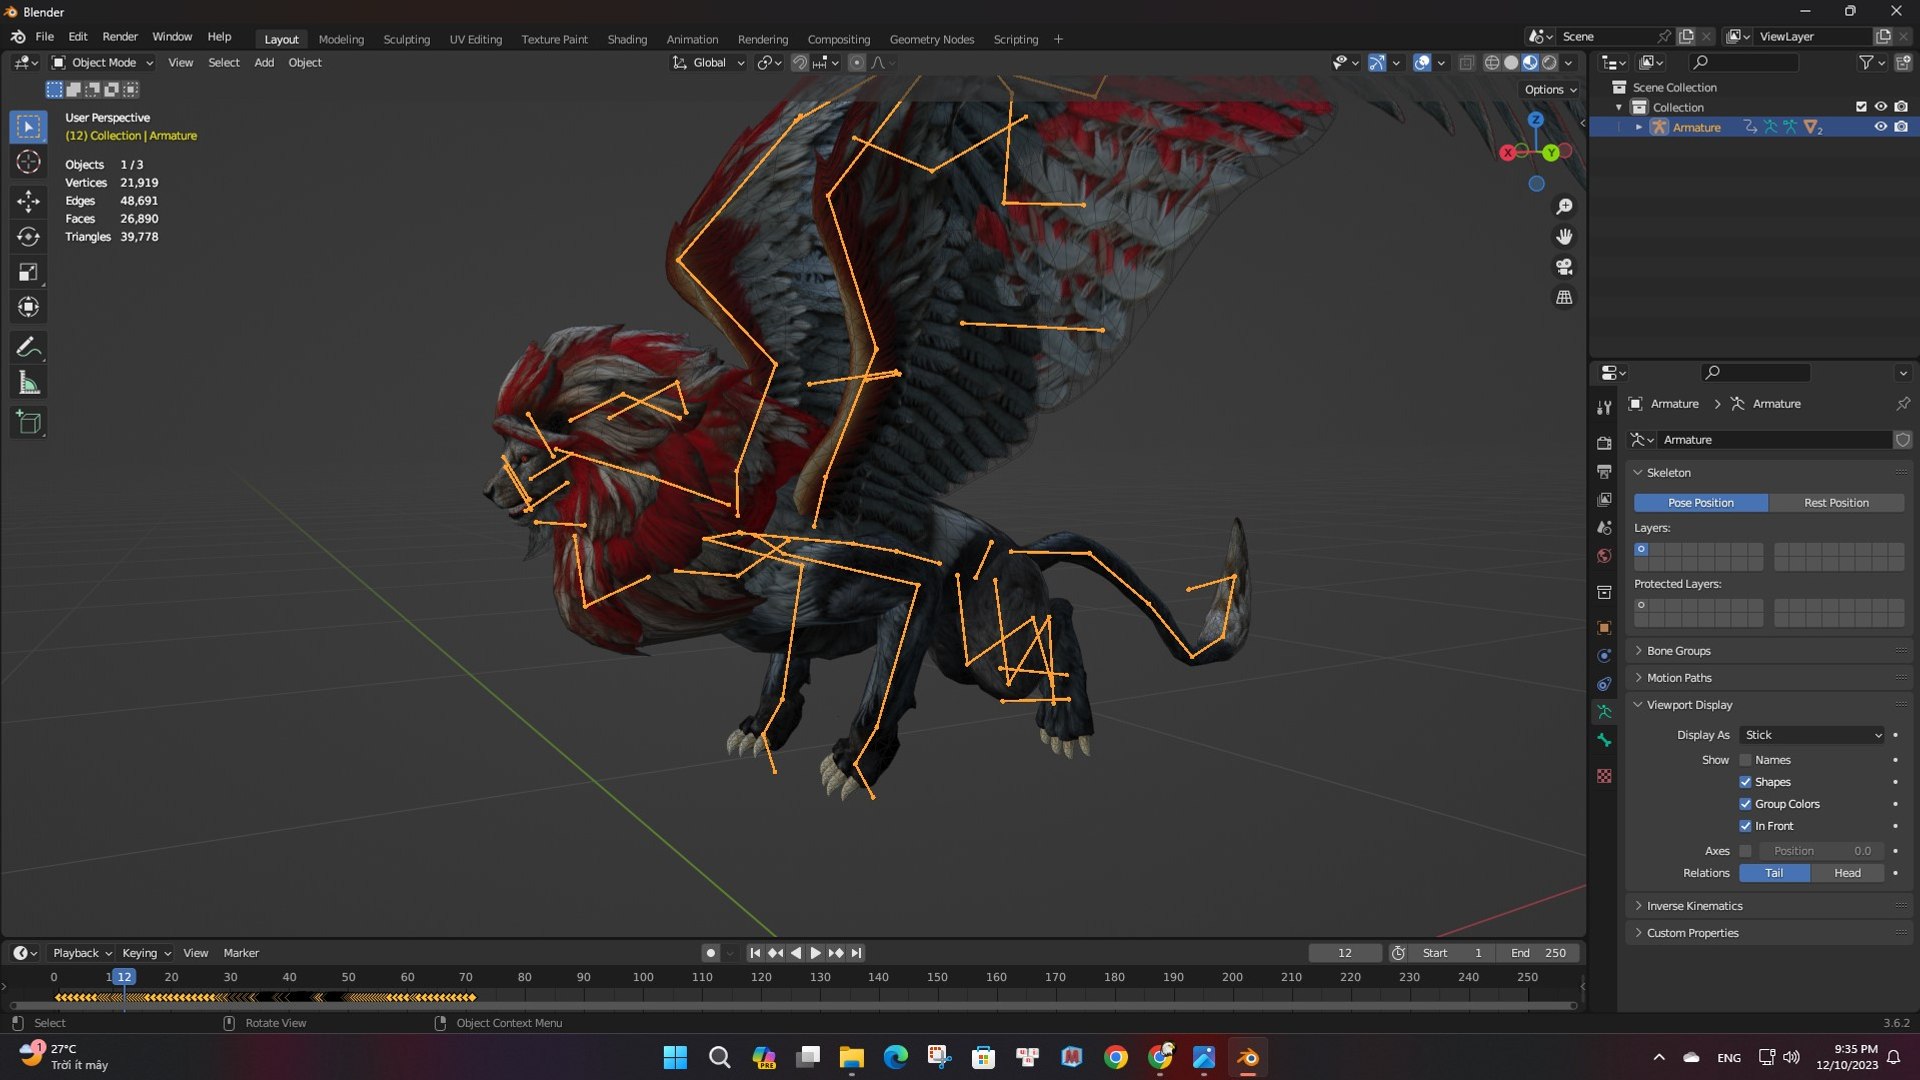The width and height of the screenshot is (1920, 1080).
Task: Open the Playback dropdown in timeline
Action: pos(82,953)
